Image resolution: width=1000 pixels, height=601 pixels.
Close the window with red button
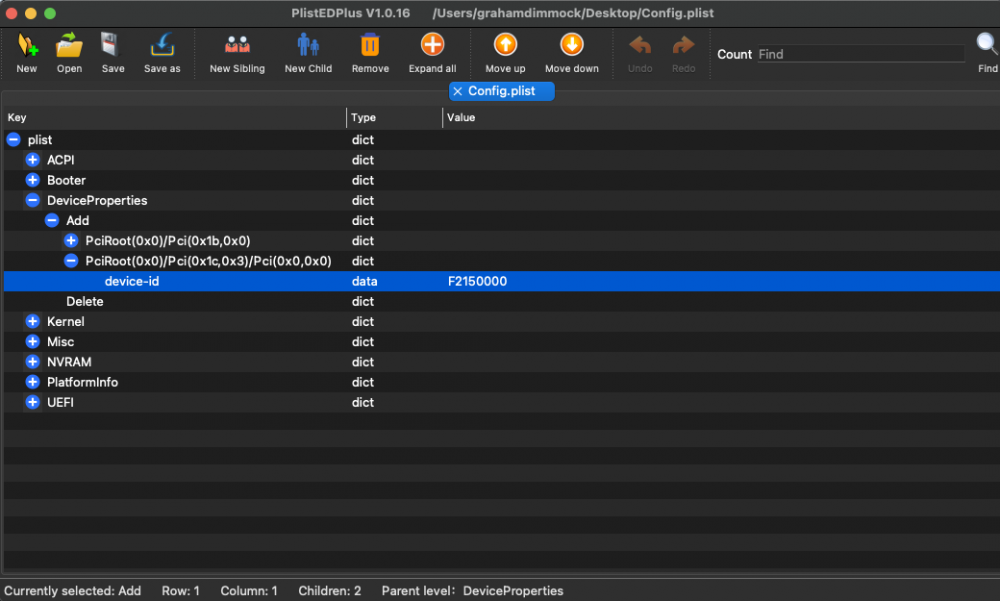[11, 13]
